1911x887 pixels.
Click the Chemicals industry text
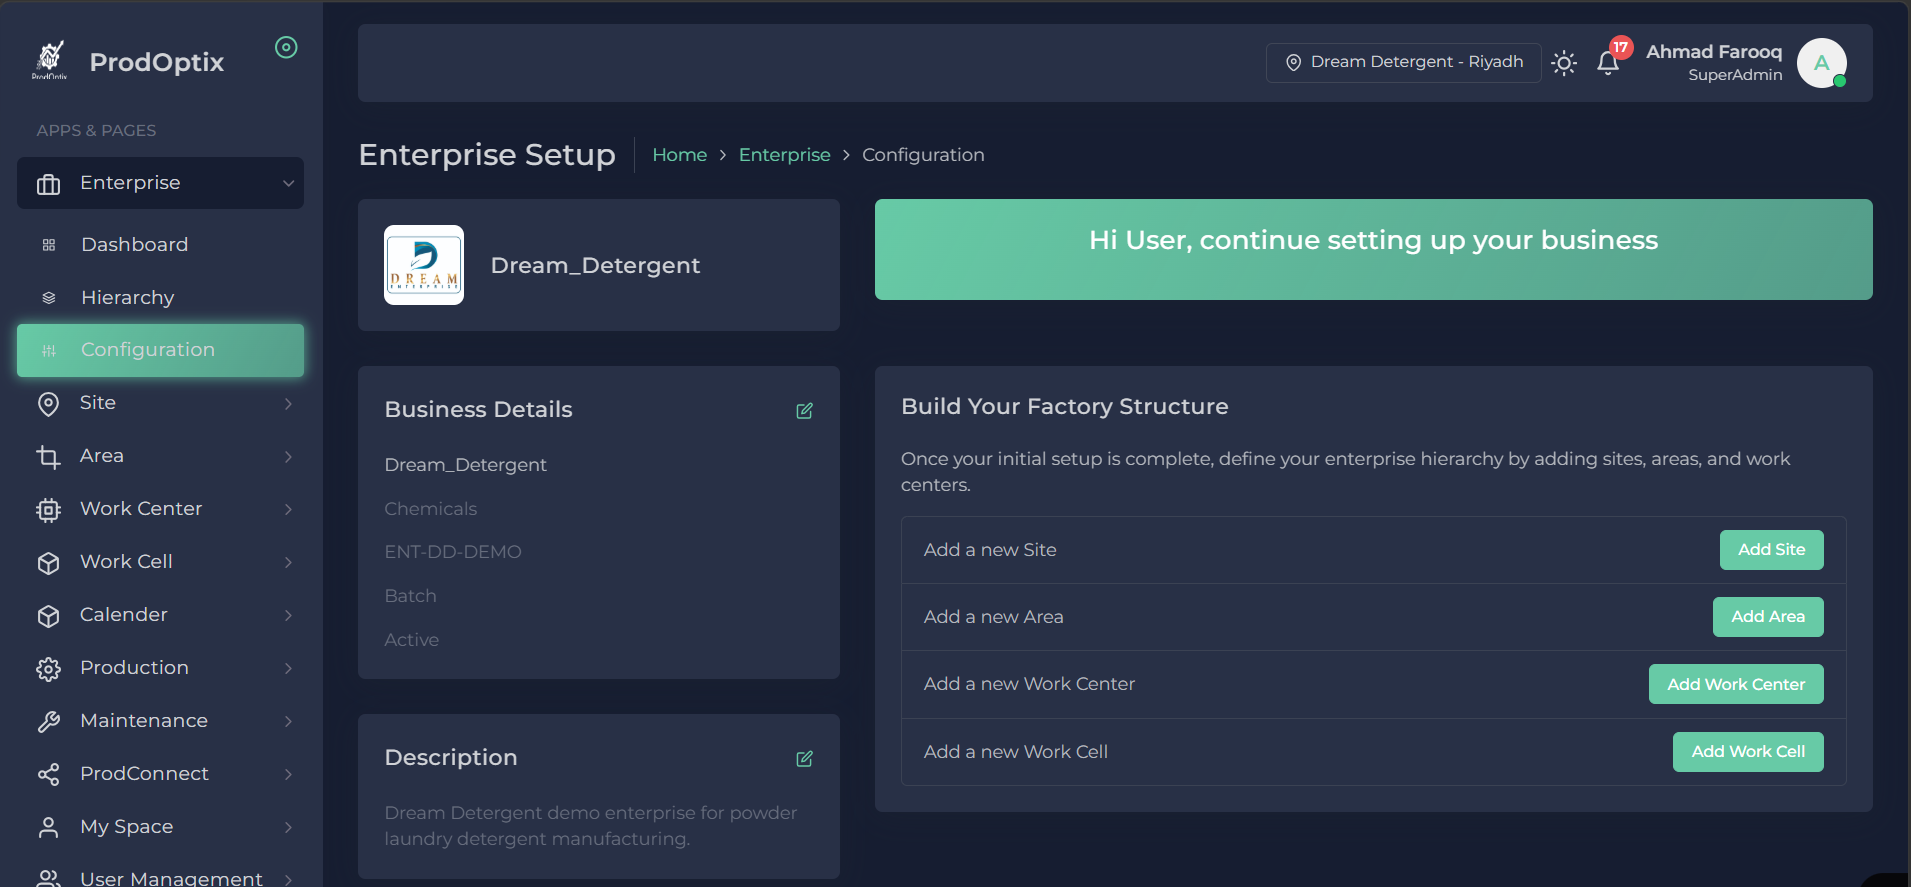431,509
